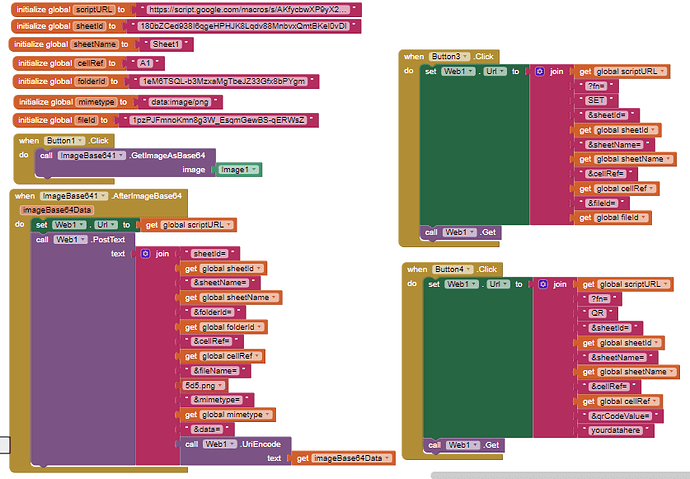Open the ImageBase641 dropdown in the GetImageAsBase64 call
Viewport: 690px width, 479px height.
123,156
